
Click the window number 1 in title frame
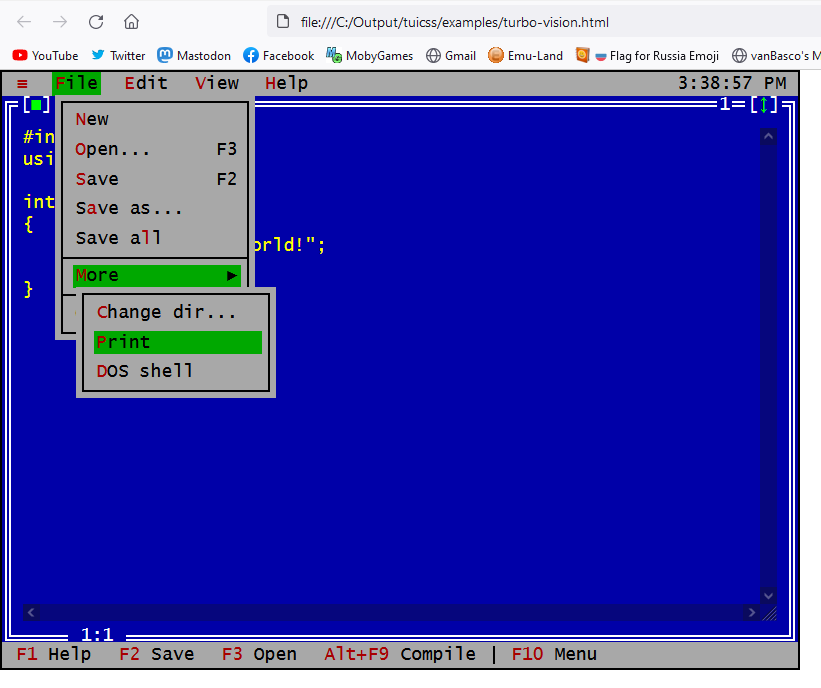(x=725, y=104)
